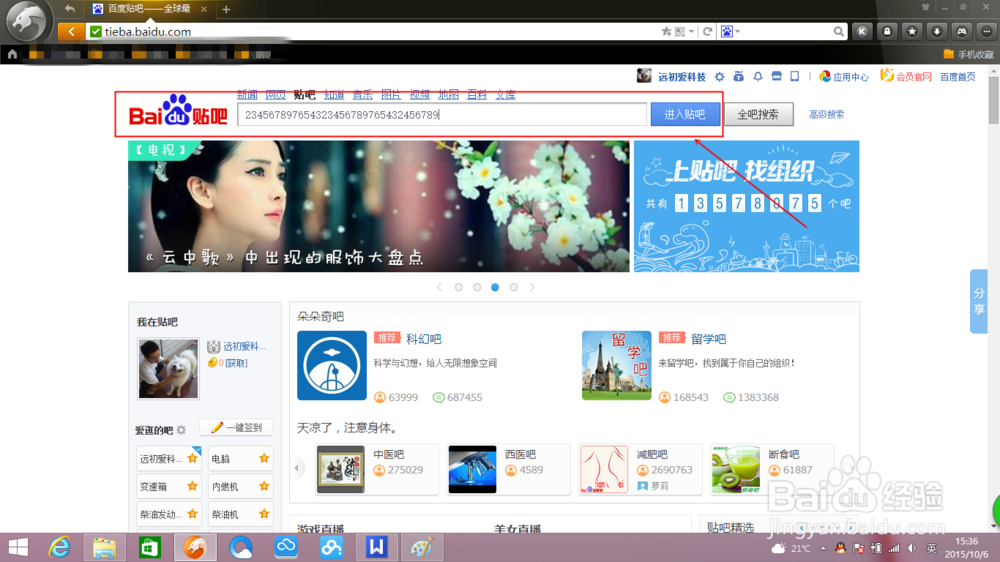Close the 百度贴吧 browser tab
Screen dimensions: 1000x562
pos(203,9)
